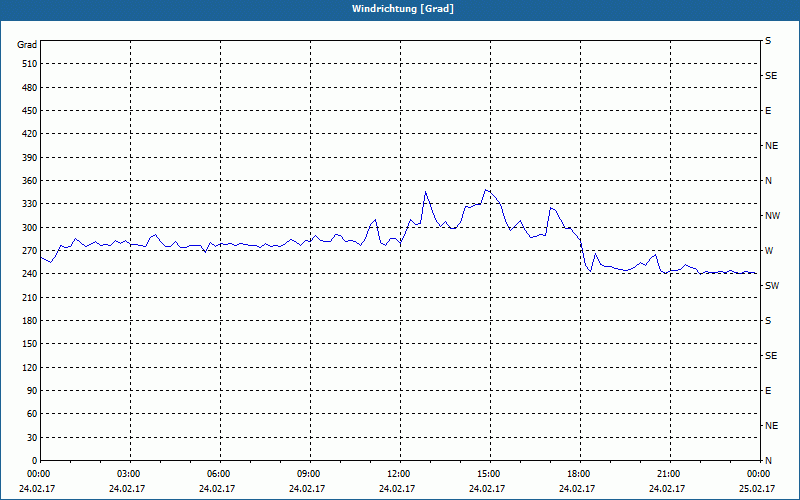
Task: Click the SW compass label
Action: coord(772,286)
